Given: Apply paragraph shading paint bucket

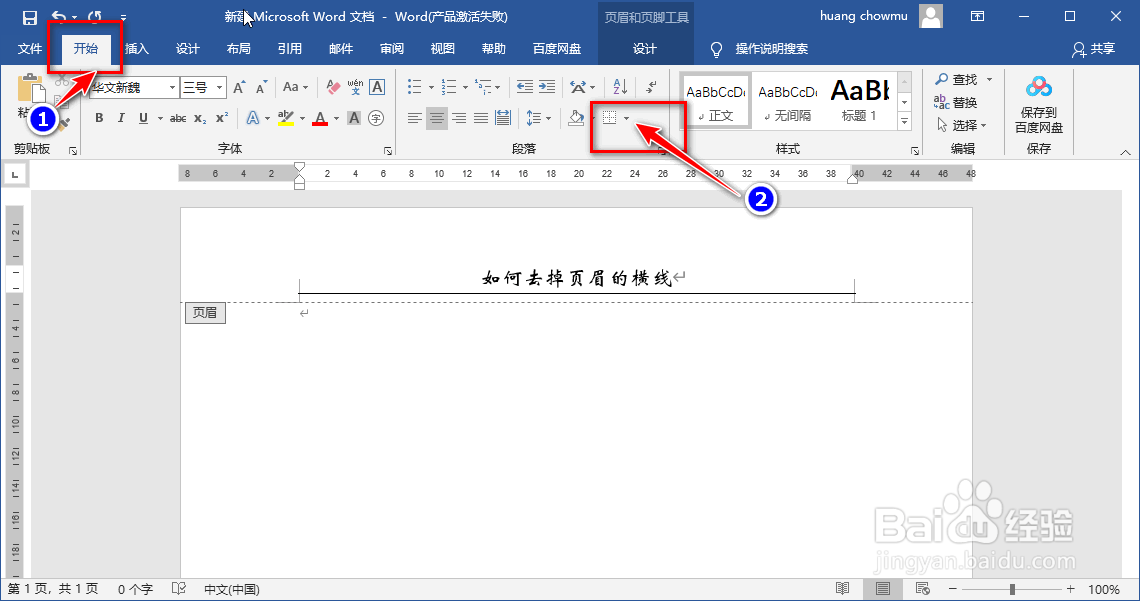Looking at the screenshot, I should click(x=576, y=118).
